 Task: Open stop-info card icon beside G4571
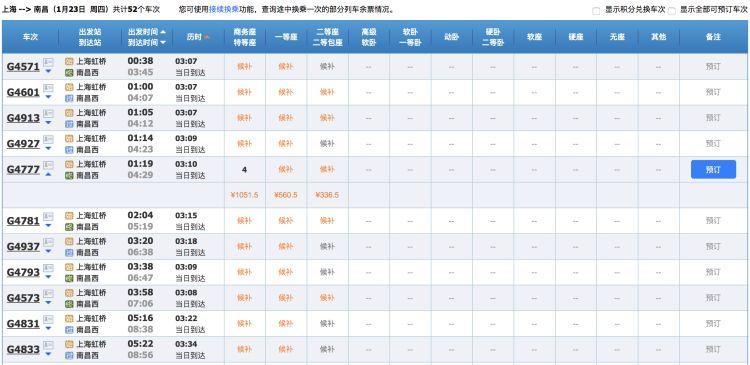coord(48,62)
